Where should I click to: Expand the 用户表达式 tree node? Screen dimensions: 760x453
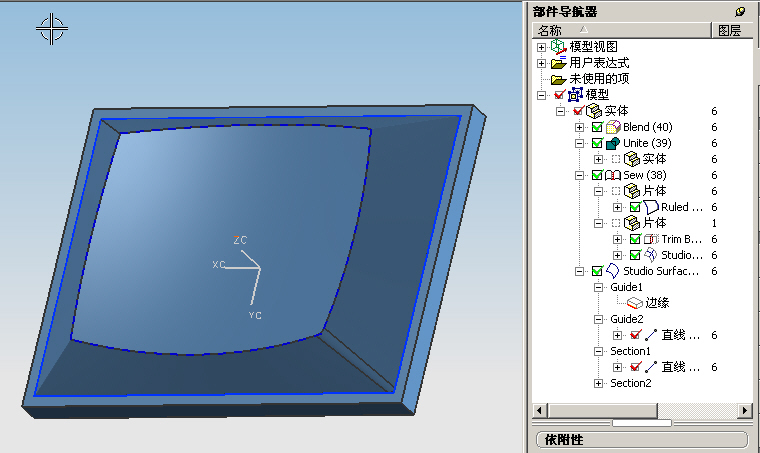coord(541,63)
